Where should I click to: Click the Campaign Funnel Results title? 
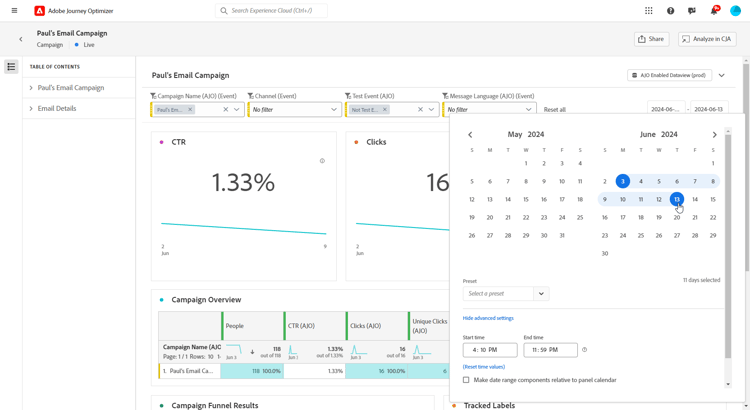215,405
